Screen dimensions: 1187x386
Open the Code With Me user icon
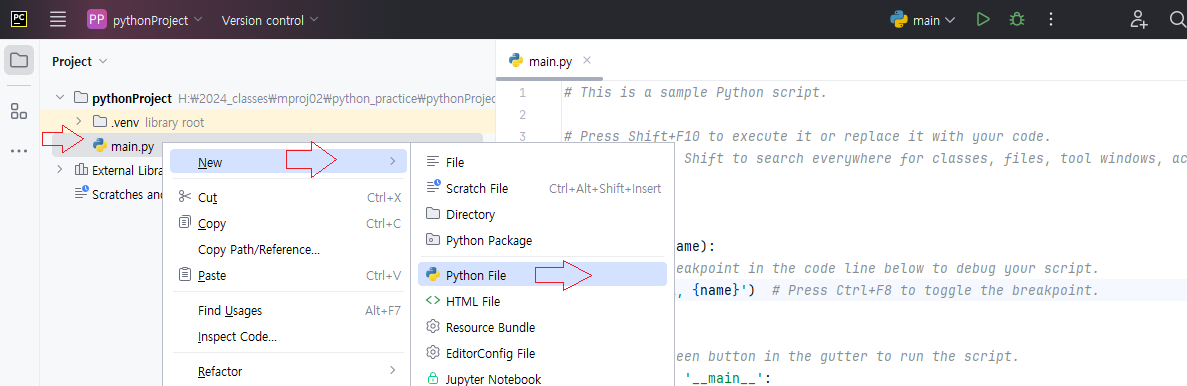[x=1139, y=20]
